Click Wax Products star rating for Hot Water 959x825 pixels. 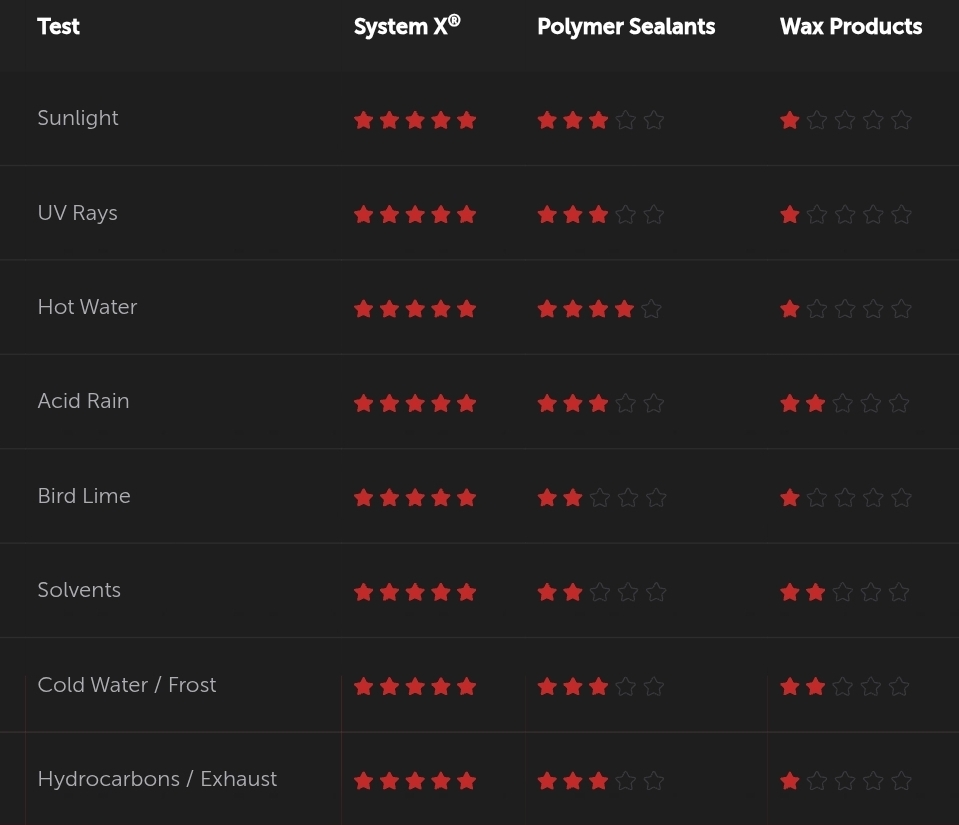pyautogui.click(x=846, y=309)
